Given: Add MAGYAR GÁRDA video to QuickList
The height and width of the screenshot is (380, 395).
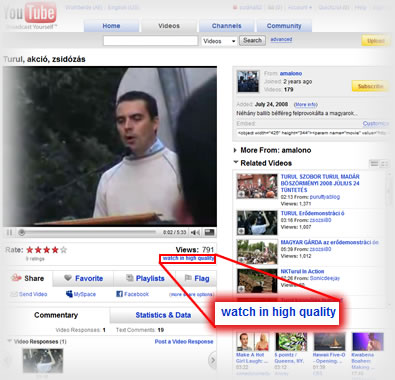Looking at the screenshot, I should tap(241, 260).
